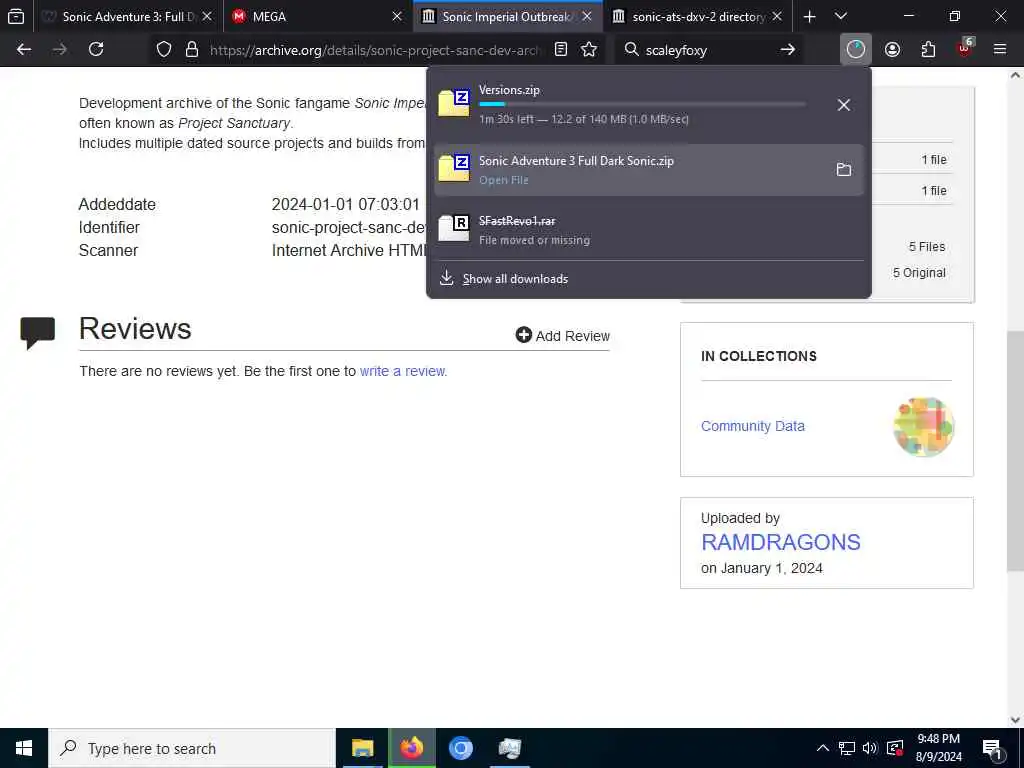Screen dimensions: 1024x768
Task: Bookmark this page with the star
Action: [x=589, y=50]
